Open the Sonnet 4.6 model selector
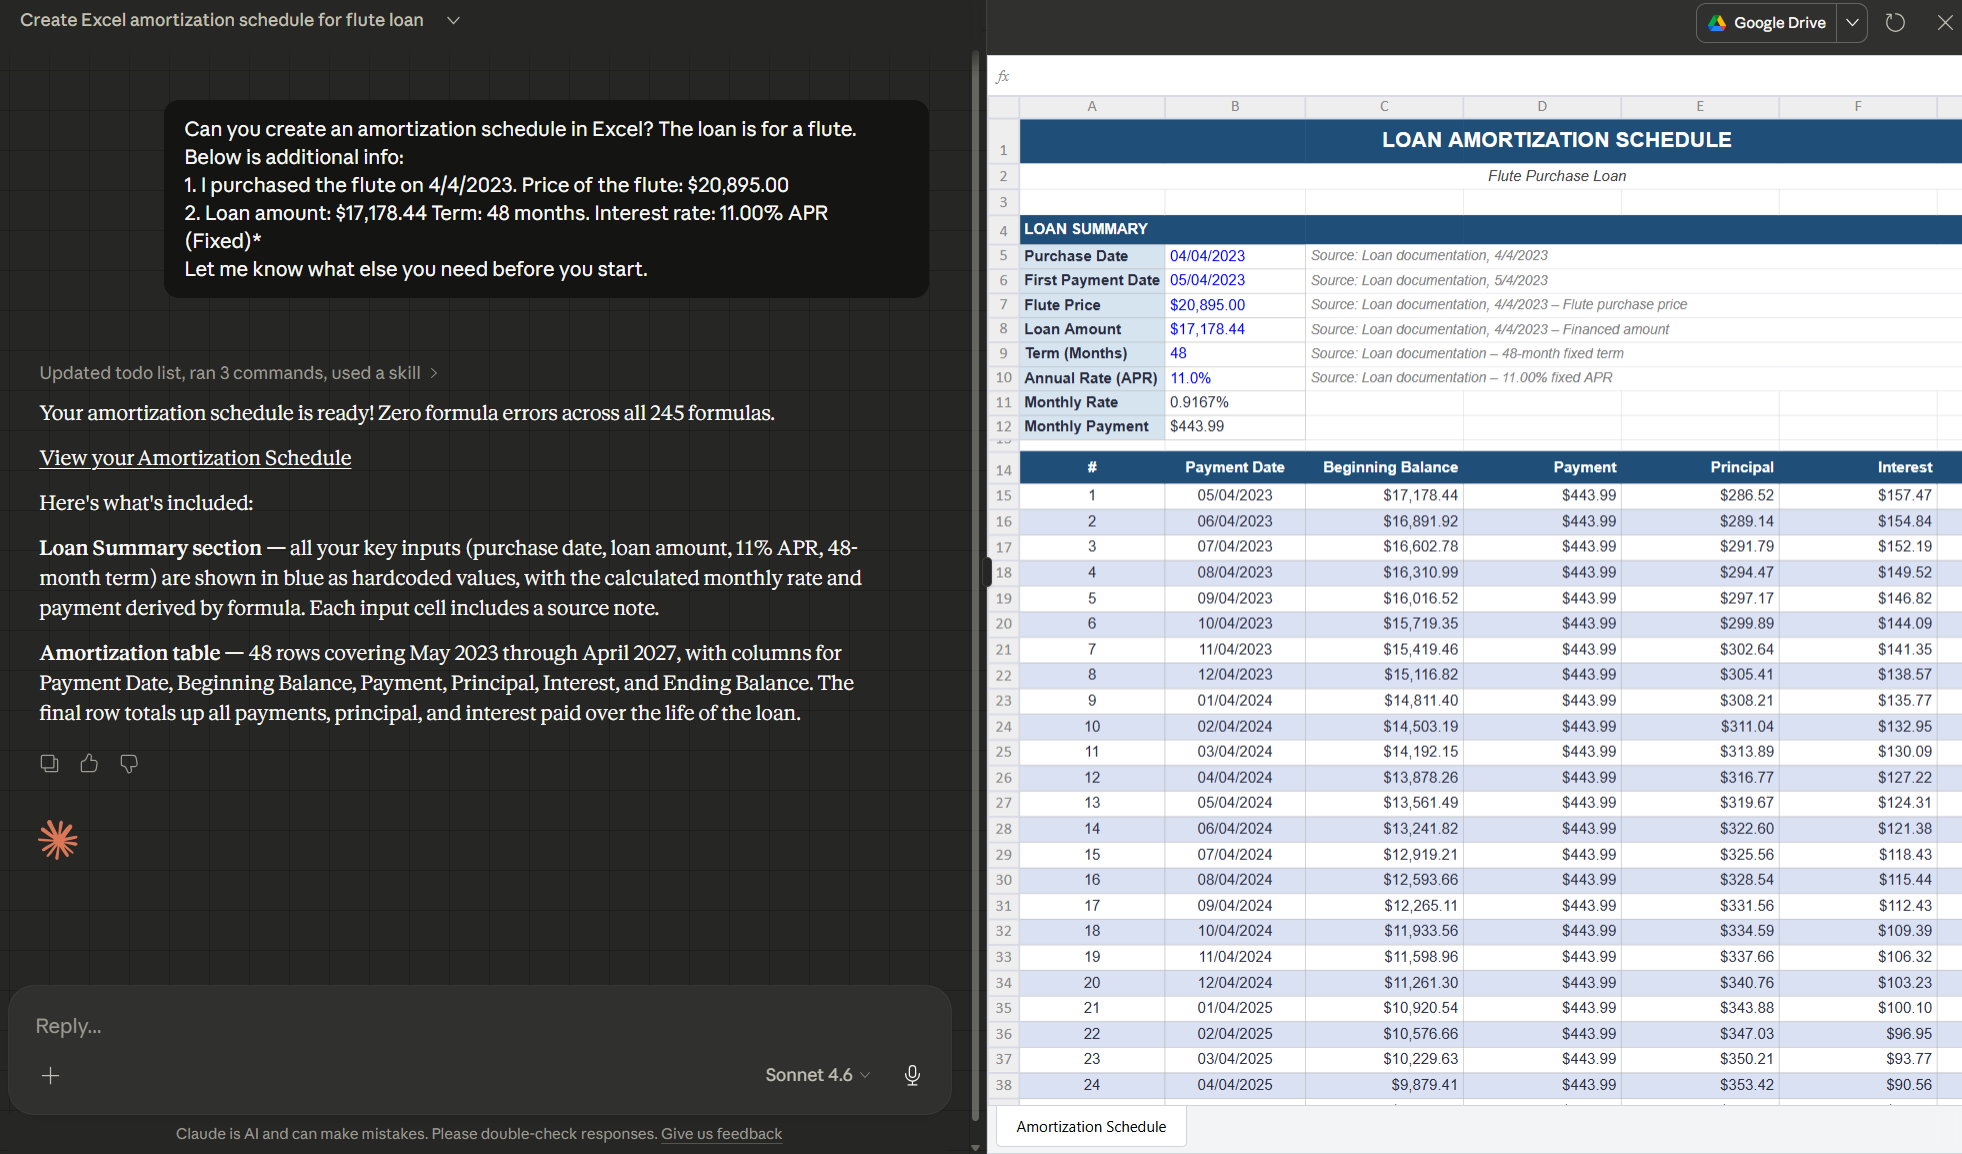The height and width of the screenshot is (1154, 1962). [817, 1075]
